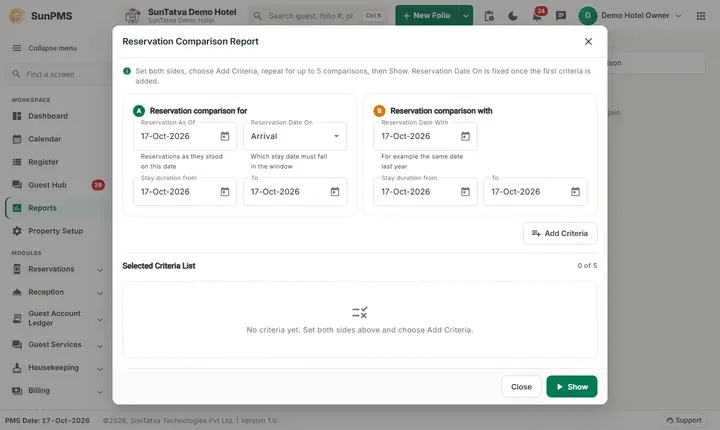Click the Property Setup gear icon
Image resolution: width=720 pixels, height=430 pixels.
click(17, 231)
